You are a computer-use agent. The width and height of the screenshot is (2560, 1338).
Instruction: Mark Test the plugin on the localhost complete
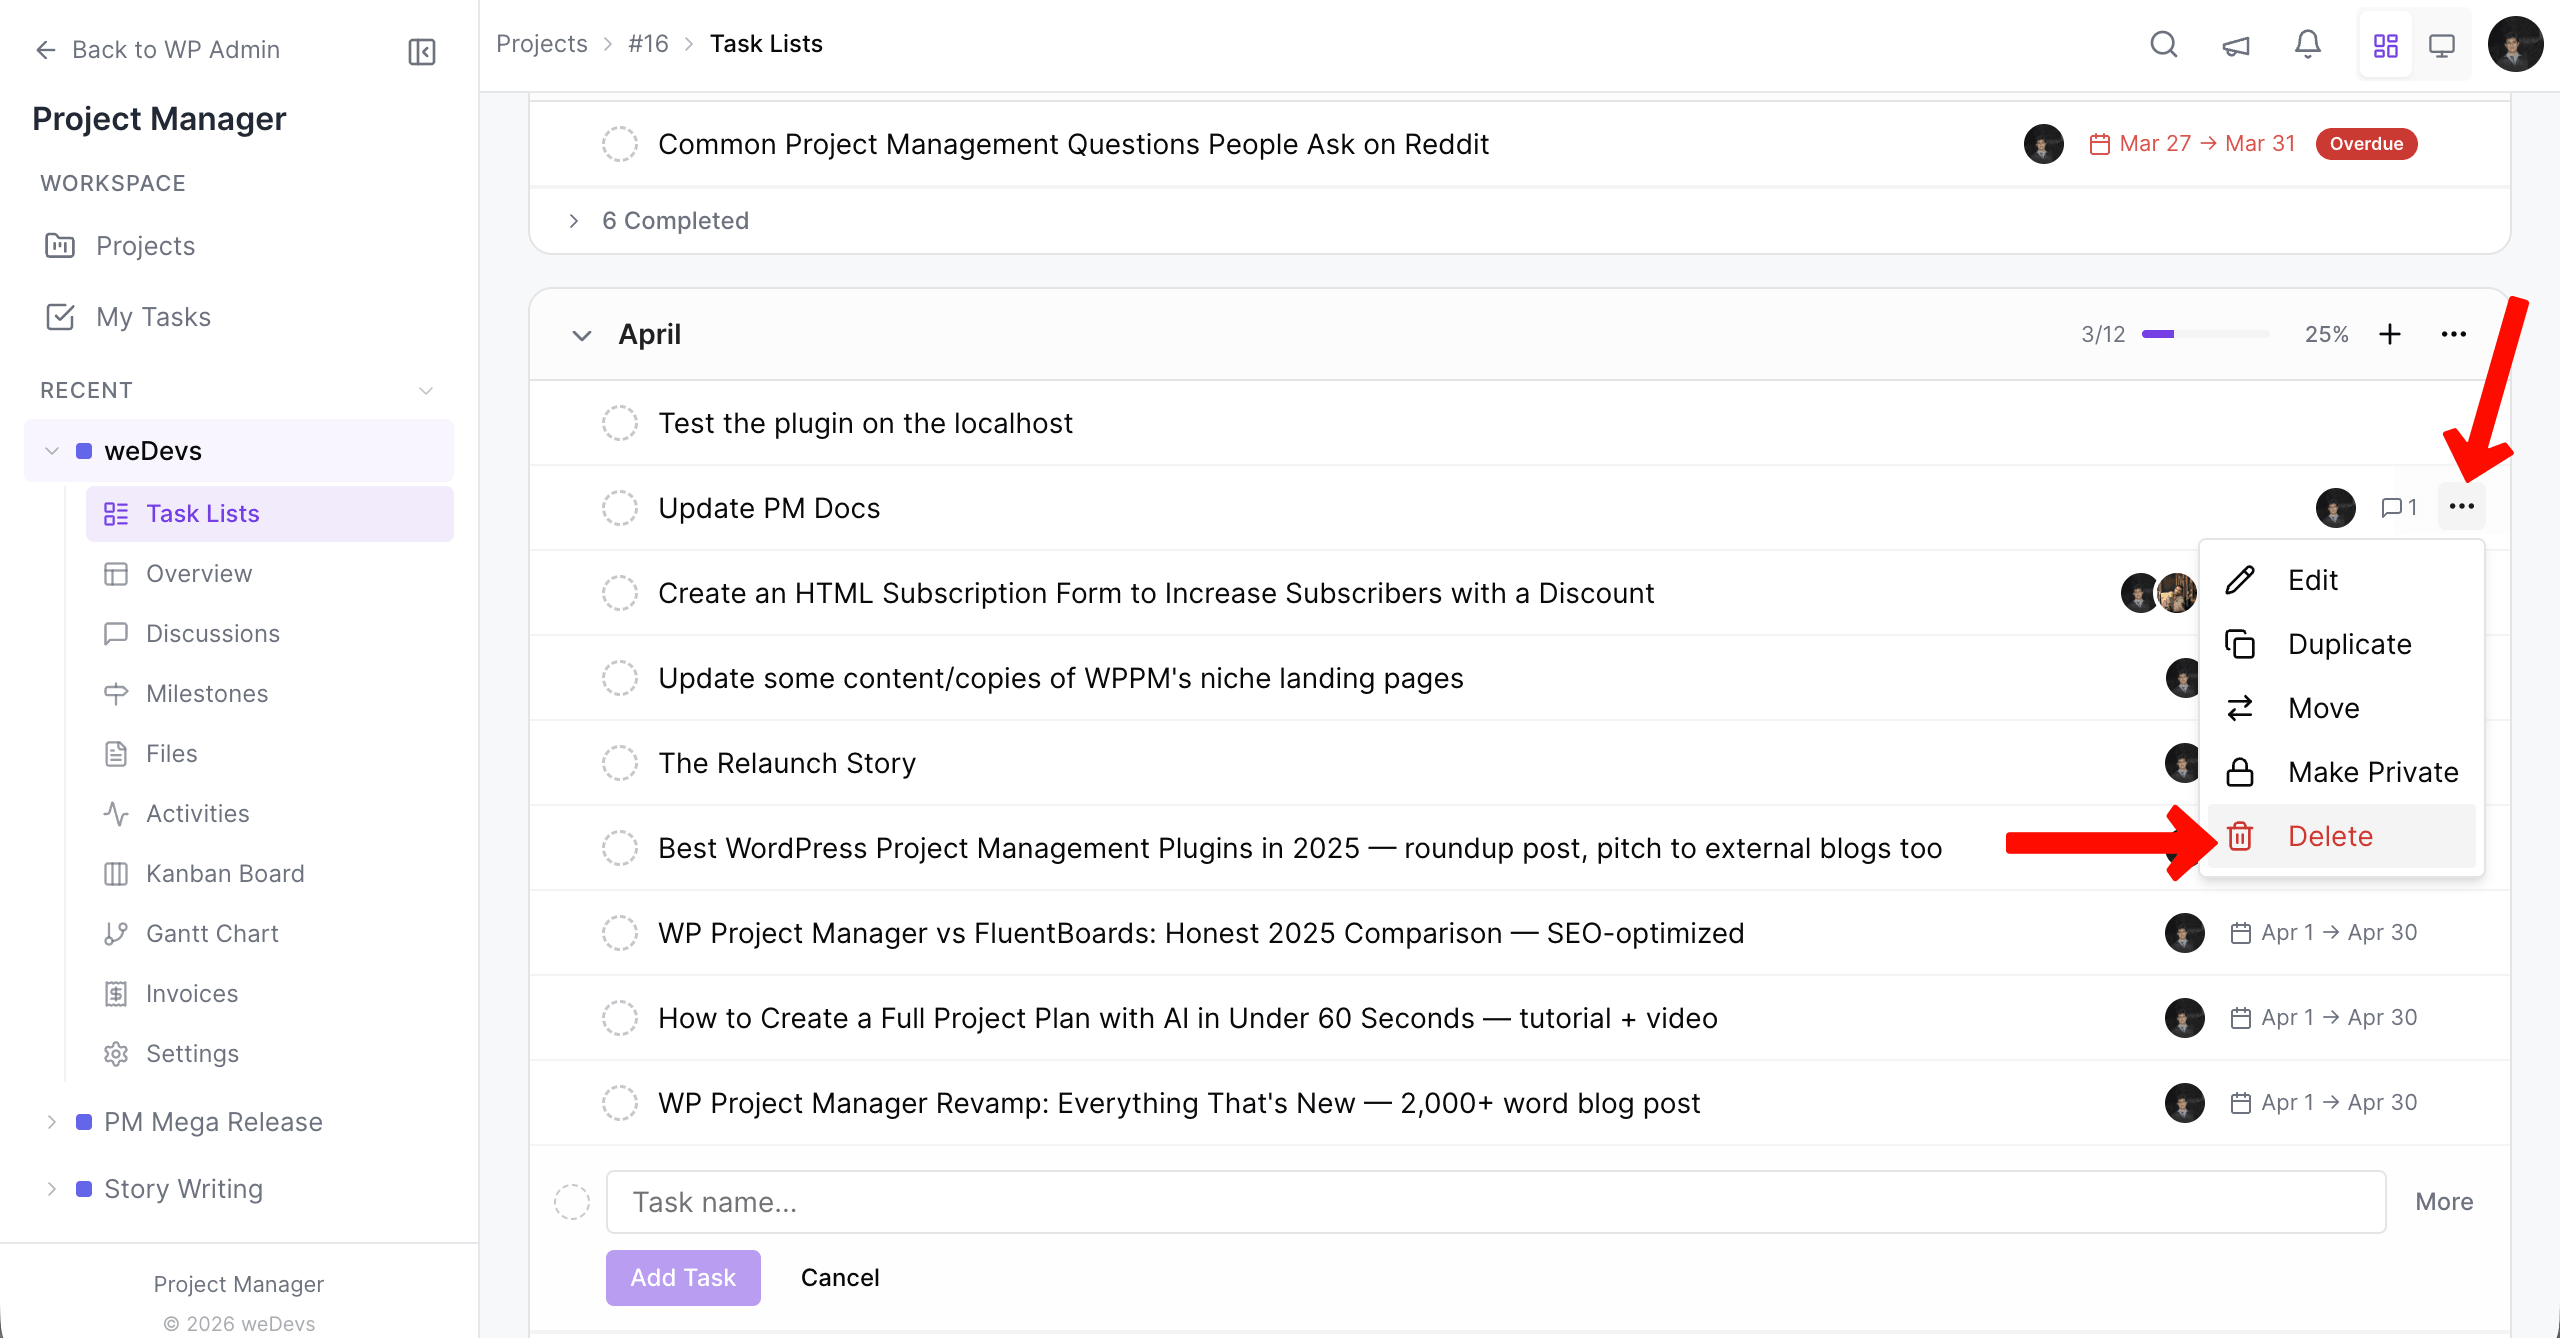pos(620,422)
